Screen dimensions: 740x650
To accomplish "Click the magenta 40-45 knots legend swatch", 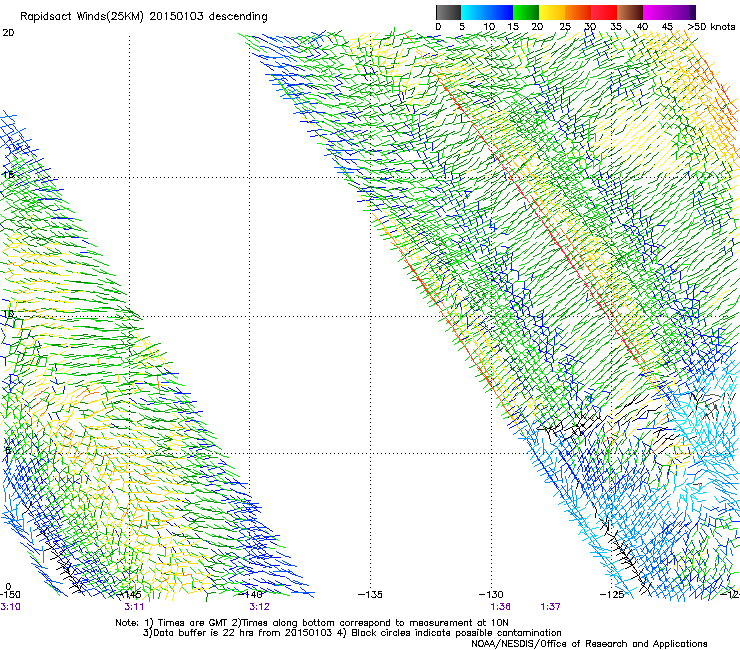I will [656, 12].
